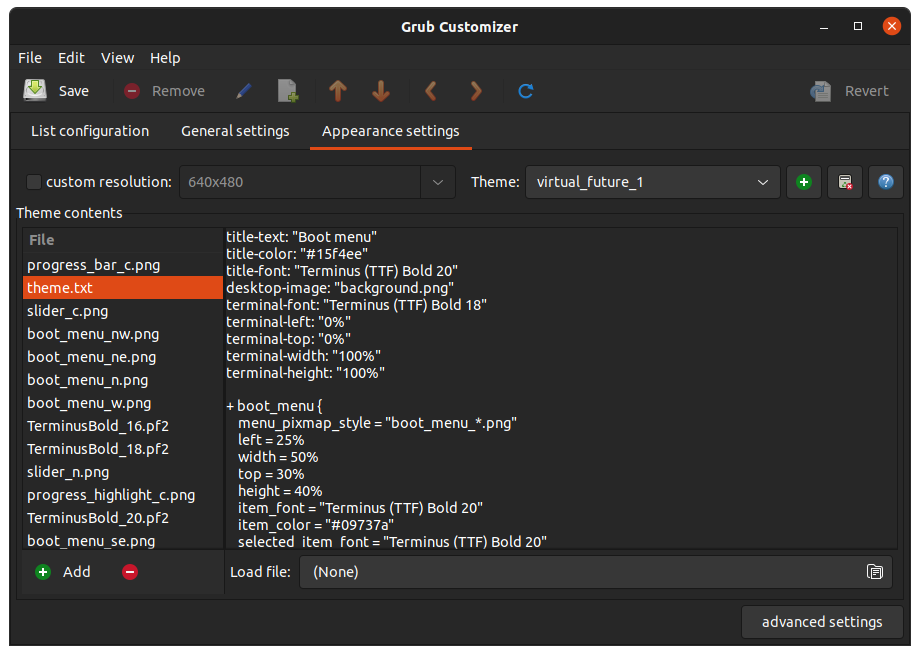This screenshot has height=655, width=920.
Task: Switch to the List configuration tab
Action: click(90, 131)
